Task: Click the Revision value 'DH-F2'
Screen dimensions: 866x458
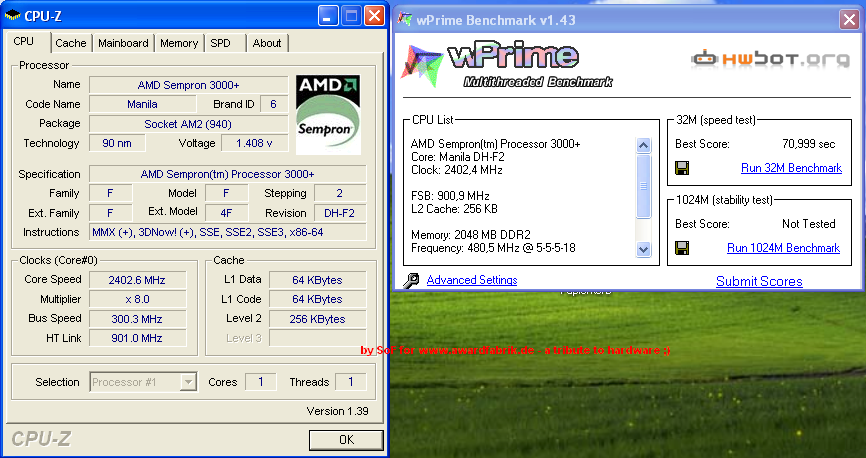Action: [x=340, y=213]
